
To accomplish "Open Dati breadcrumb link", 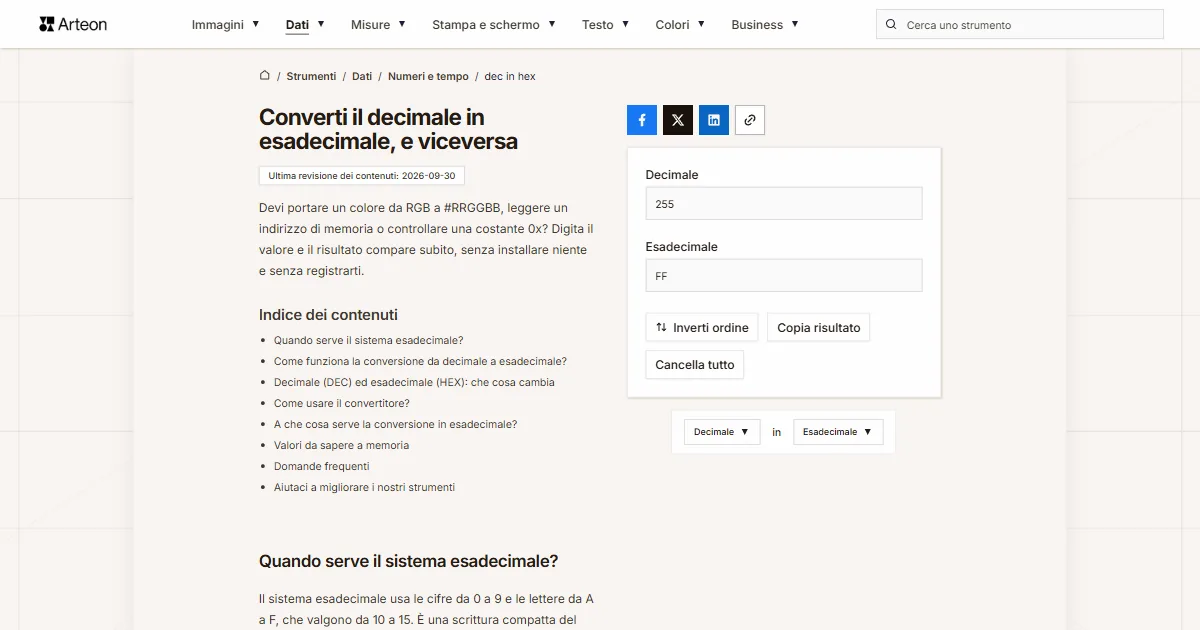I will click(362, 76).
